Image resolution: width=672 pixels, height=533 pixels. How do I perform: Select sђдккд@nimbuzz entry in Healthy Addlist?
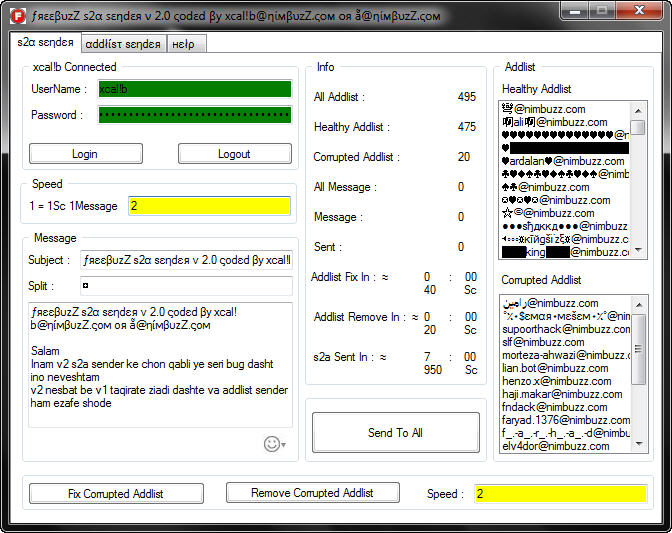point(564,226)
